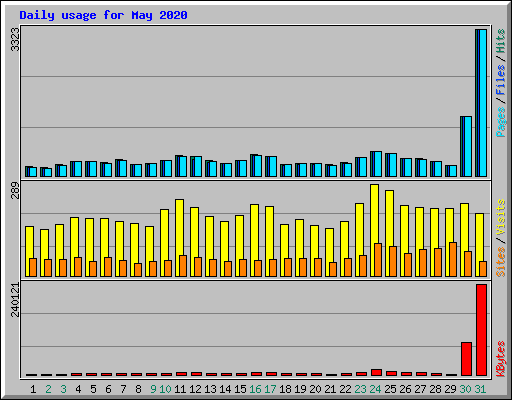The image size is (512, 400).
Task: Click day 9 on the x-axis
Action: tap(153, 389)
